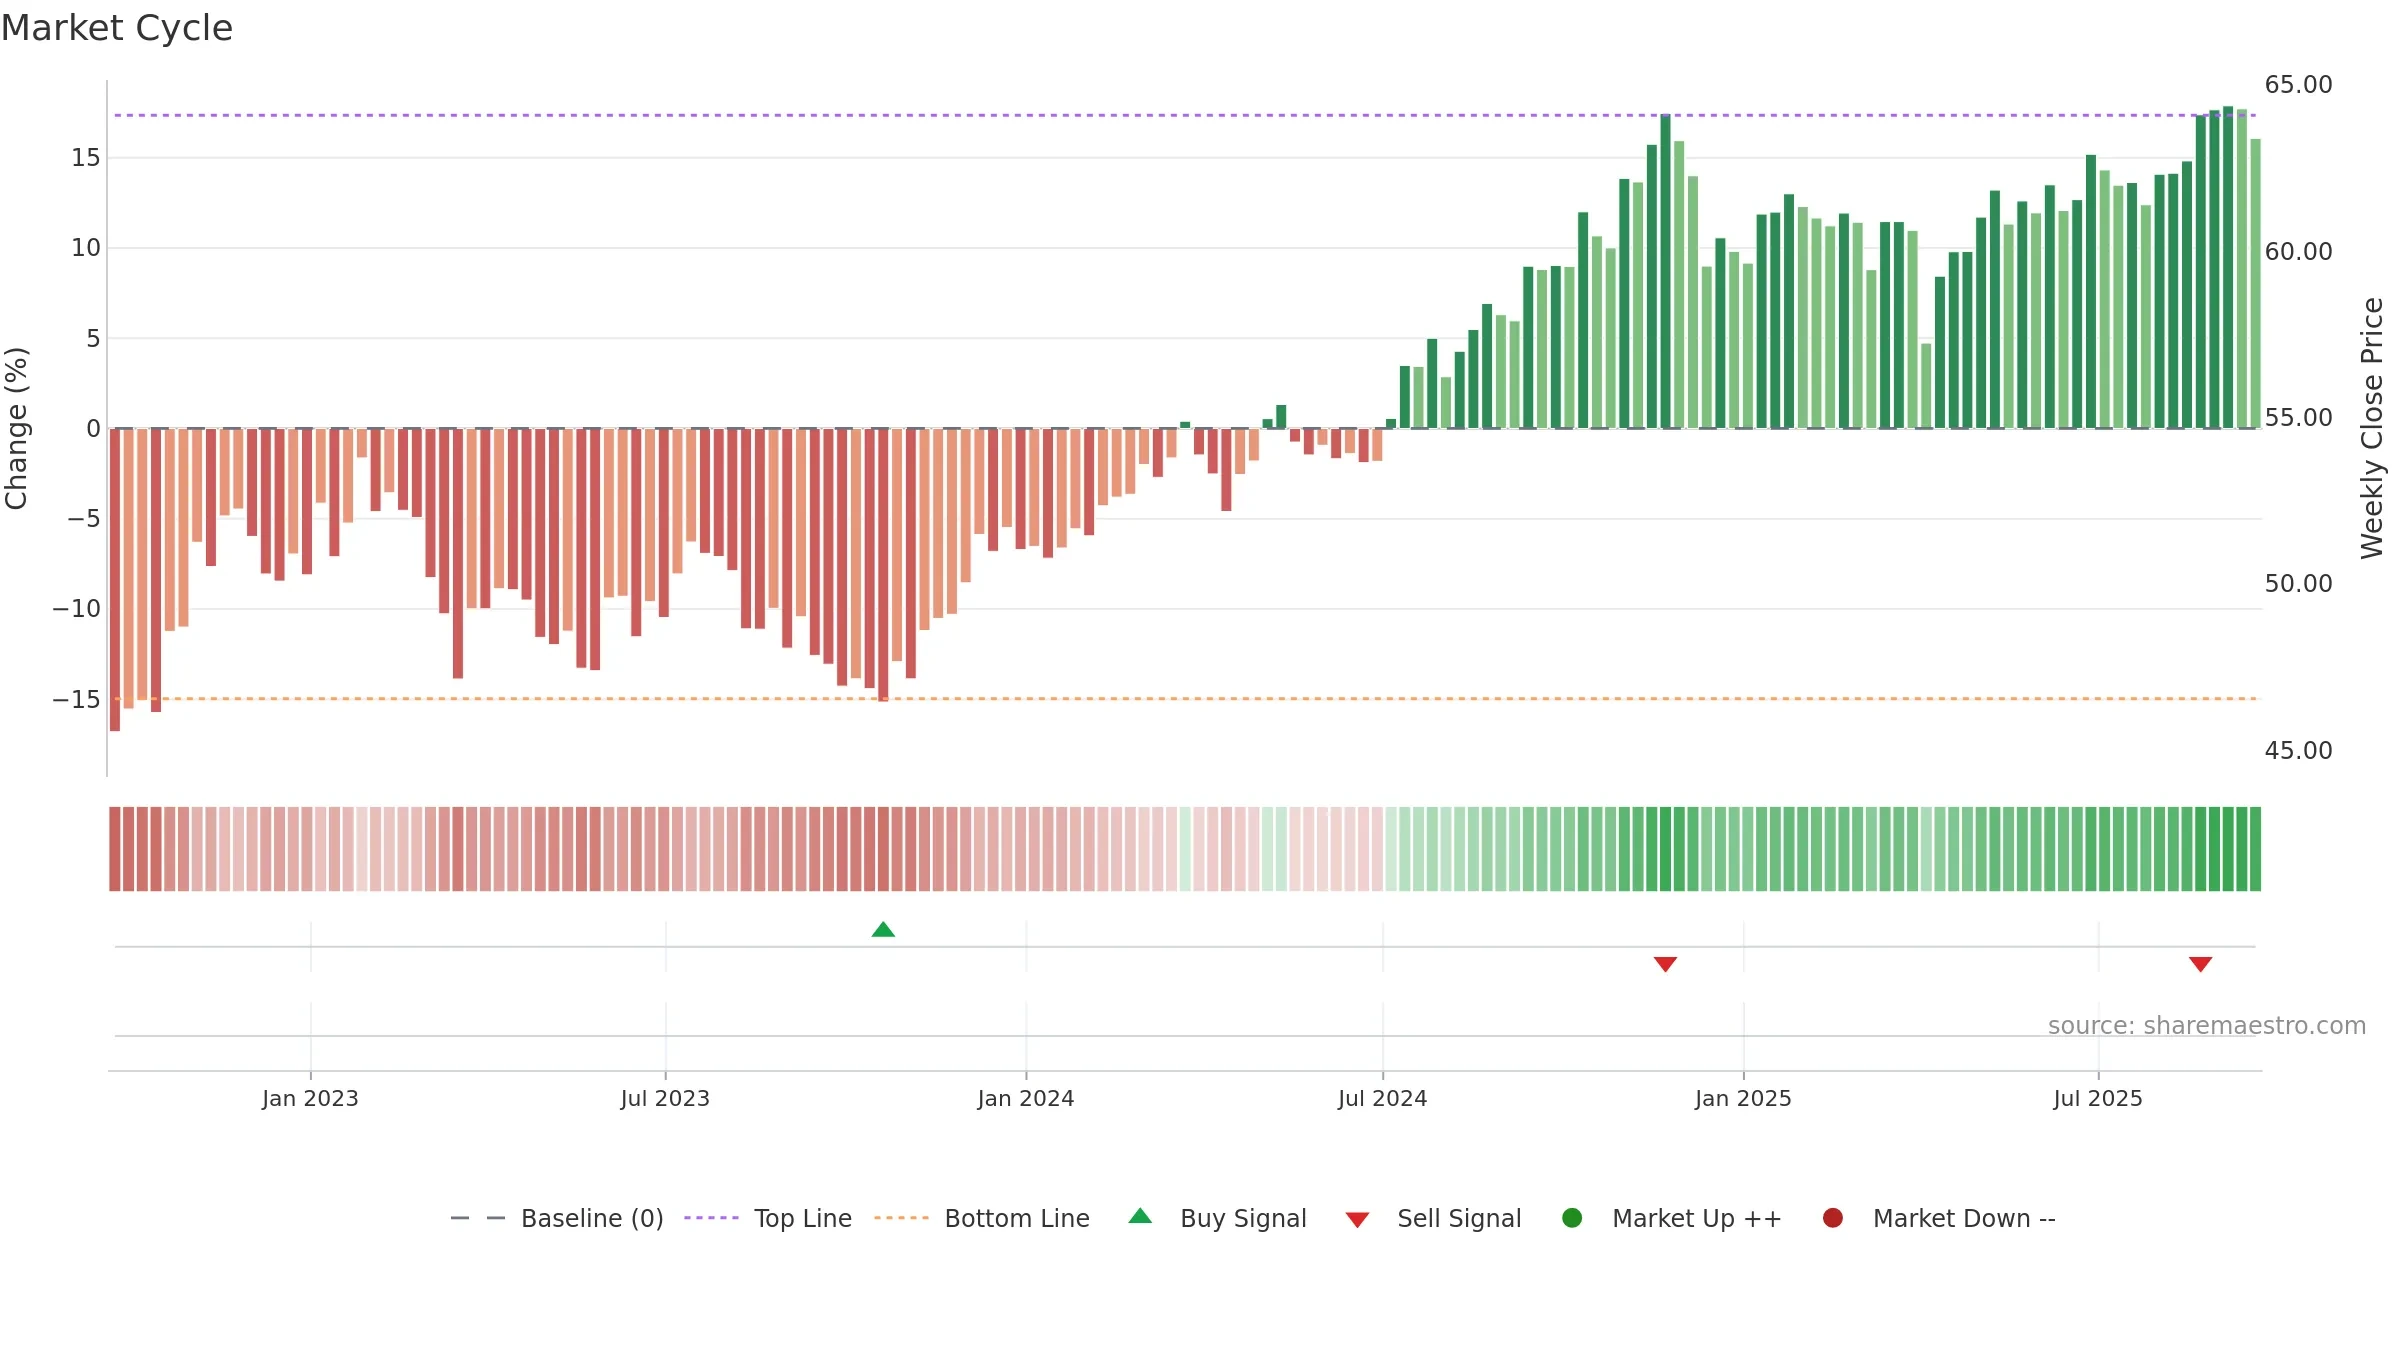Click the Jul 2024 x-axis label
The image size is (2400, 1350).
(1383, 1098)
